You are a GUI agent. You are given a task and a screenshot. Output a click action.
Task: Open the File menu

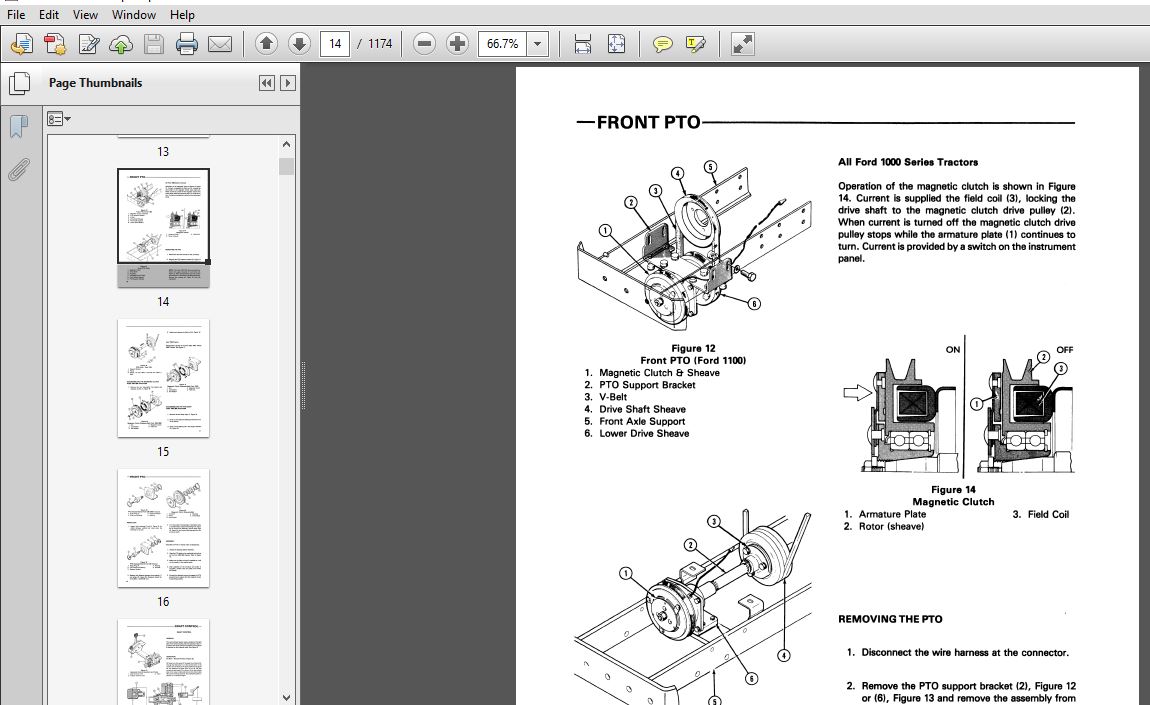click(15, 15)
